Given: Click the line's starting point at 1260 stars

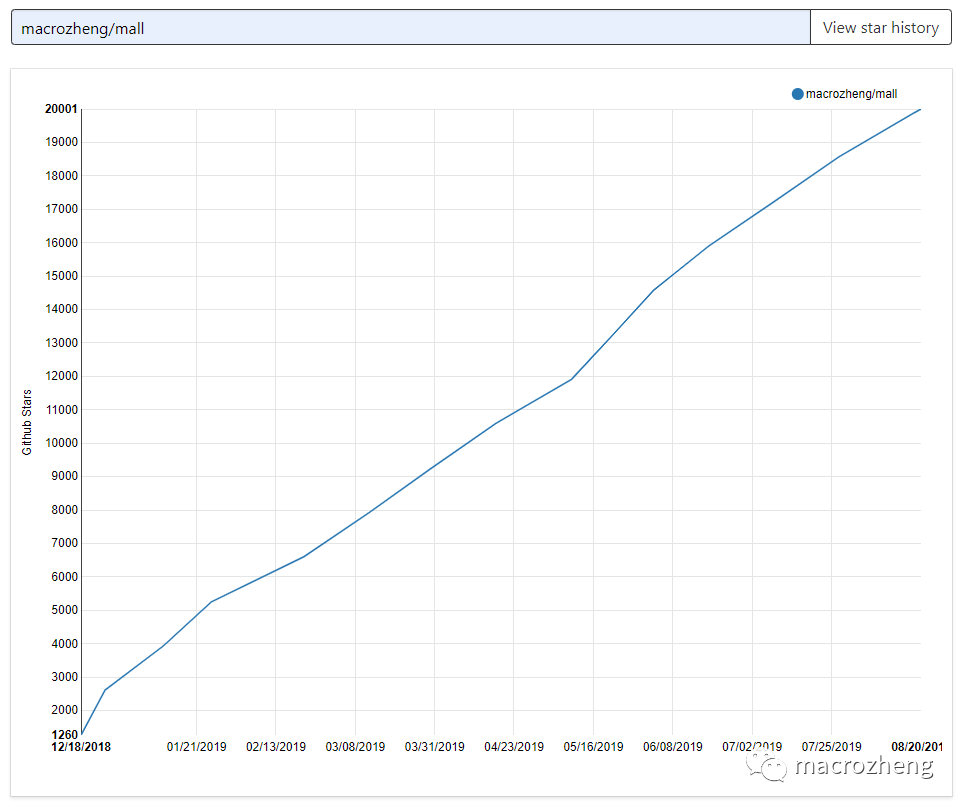Looking at the screenshot, I should click(82, 734).
